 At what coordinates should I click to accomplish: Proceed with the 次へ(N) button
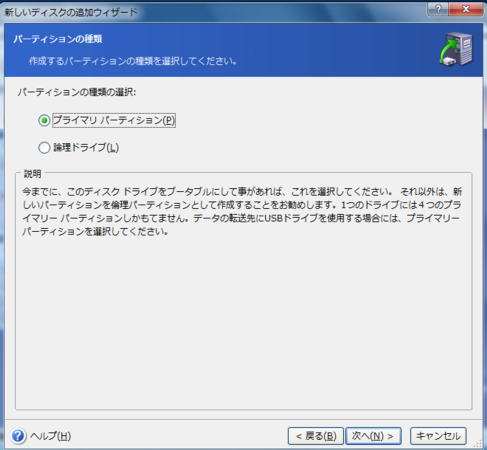(373, 436)
